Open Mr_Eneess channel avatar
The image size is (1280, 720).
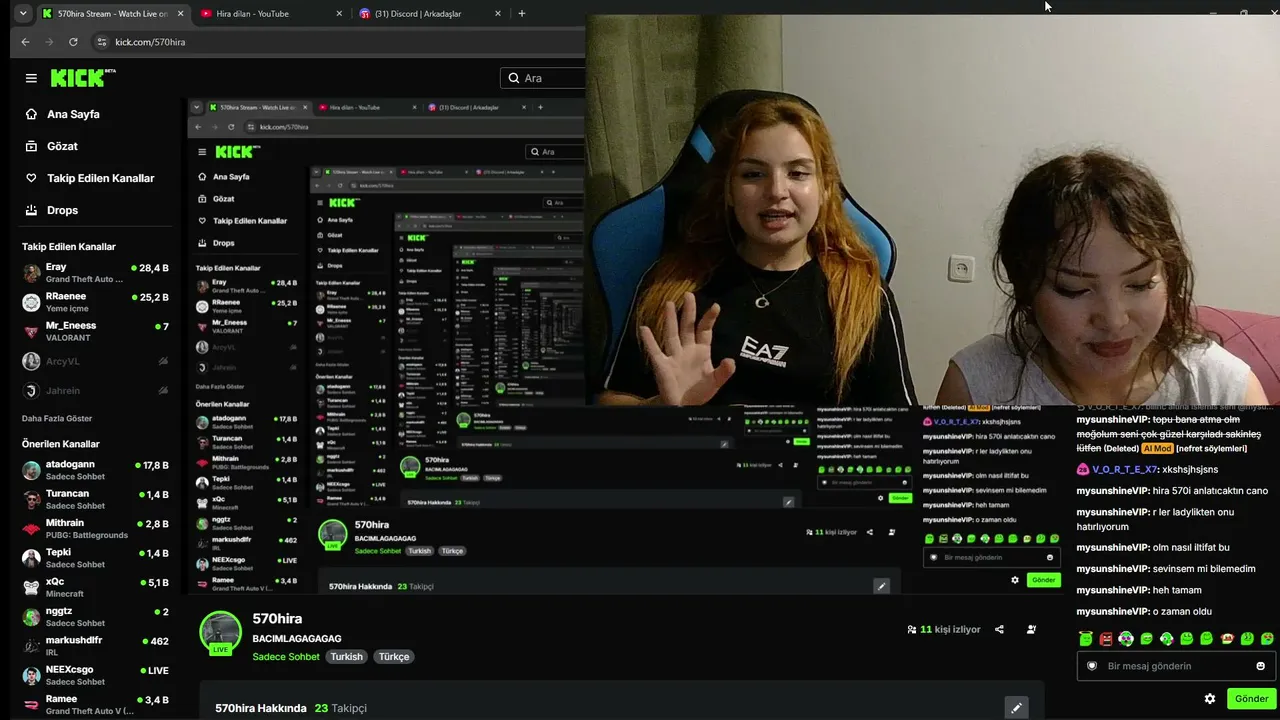[x=32, y=331]
